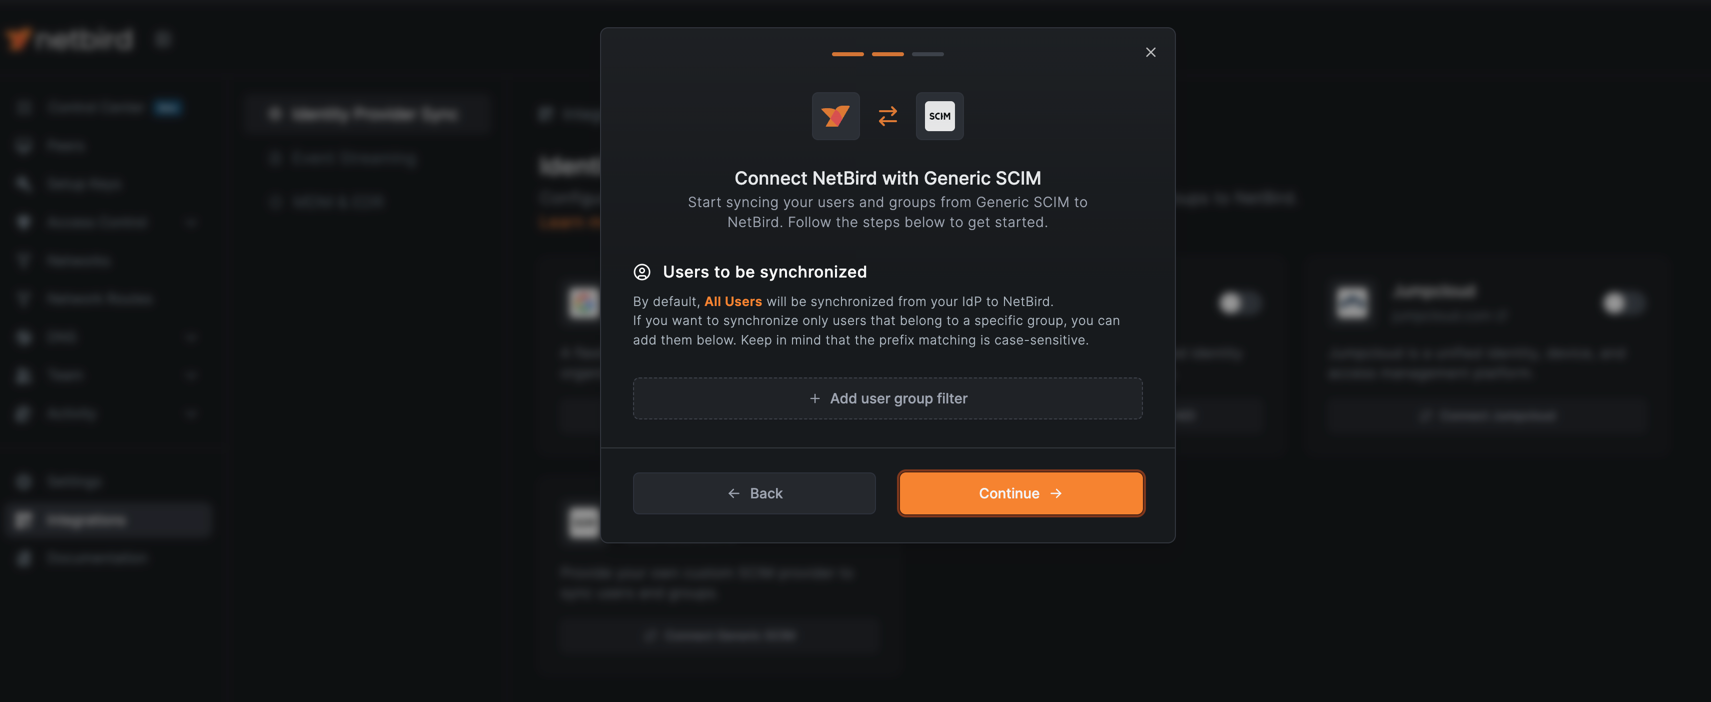Go back with the Back button
The height and width of the screenshot is (702, 1711).
754,493
